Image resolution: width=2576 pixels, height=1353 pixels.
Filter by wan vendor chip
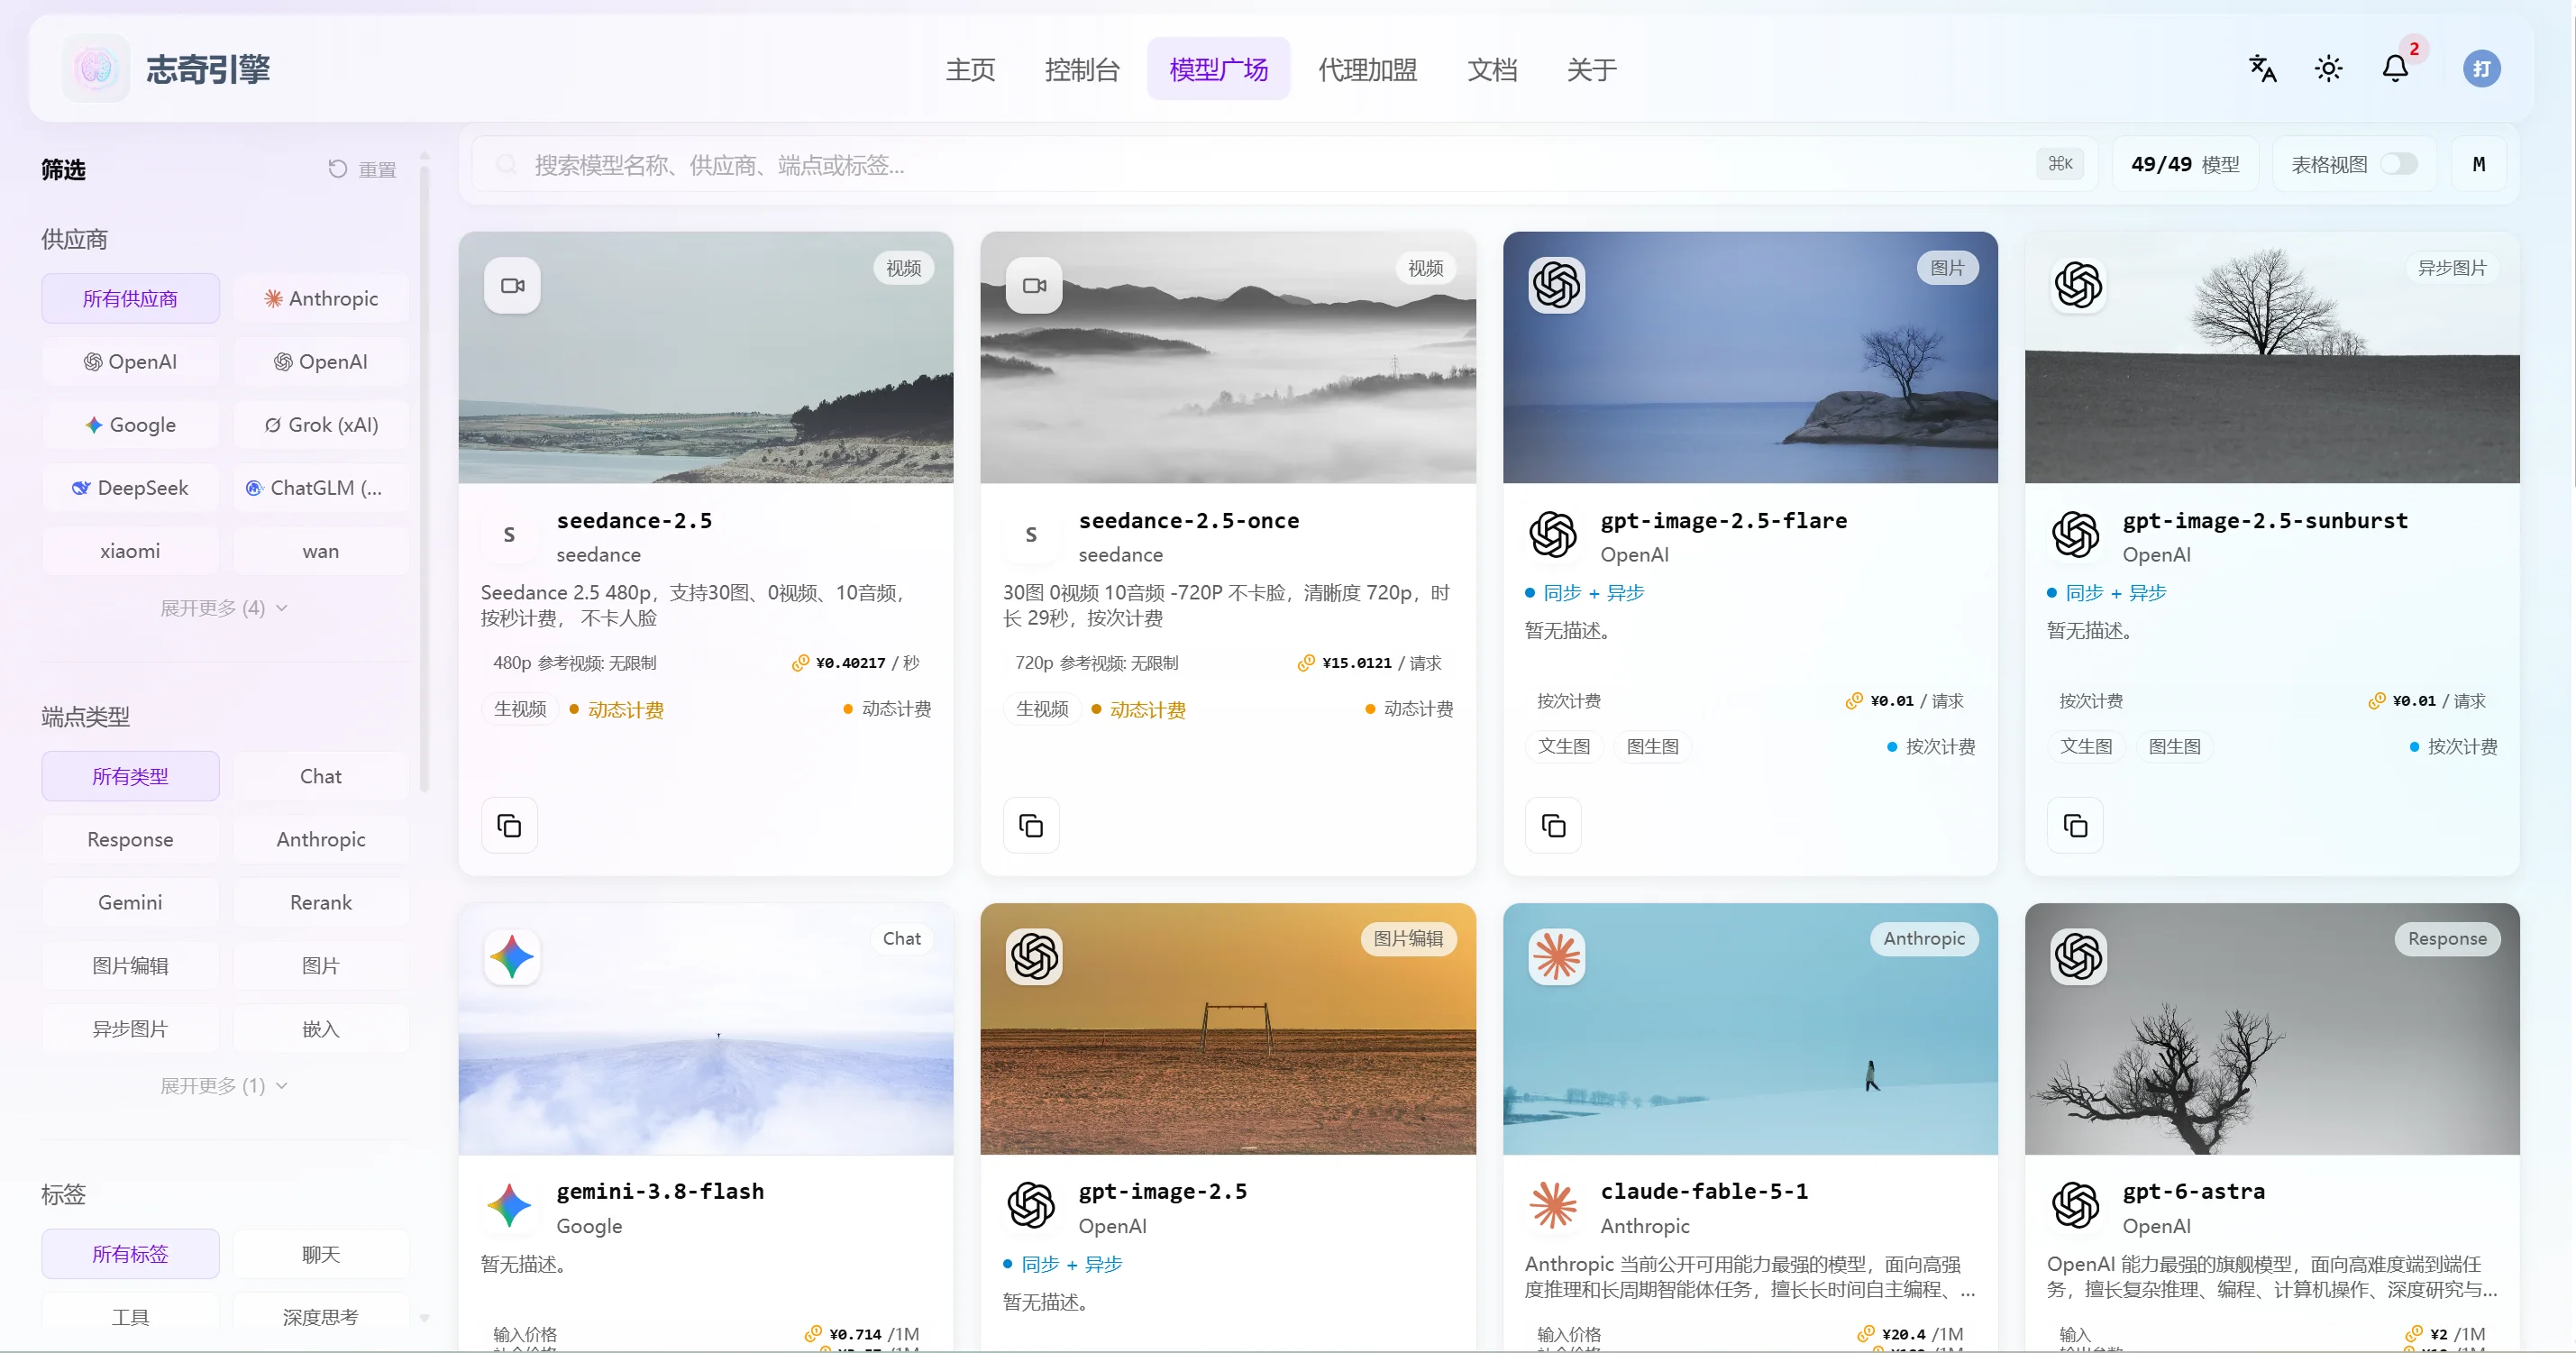[321, 550]
